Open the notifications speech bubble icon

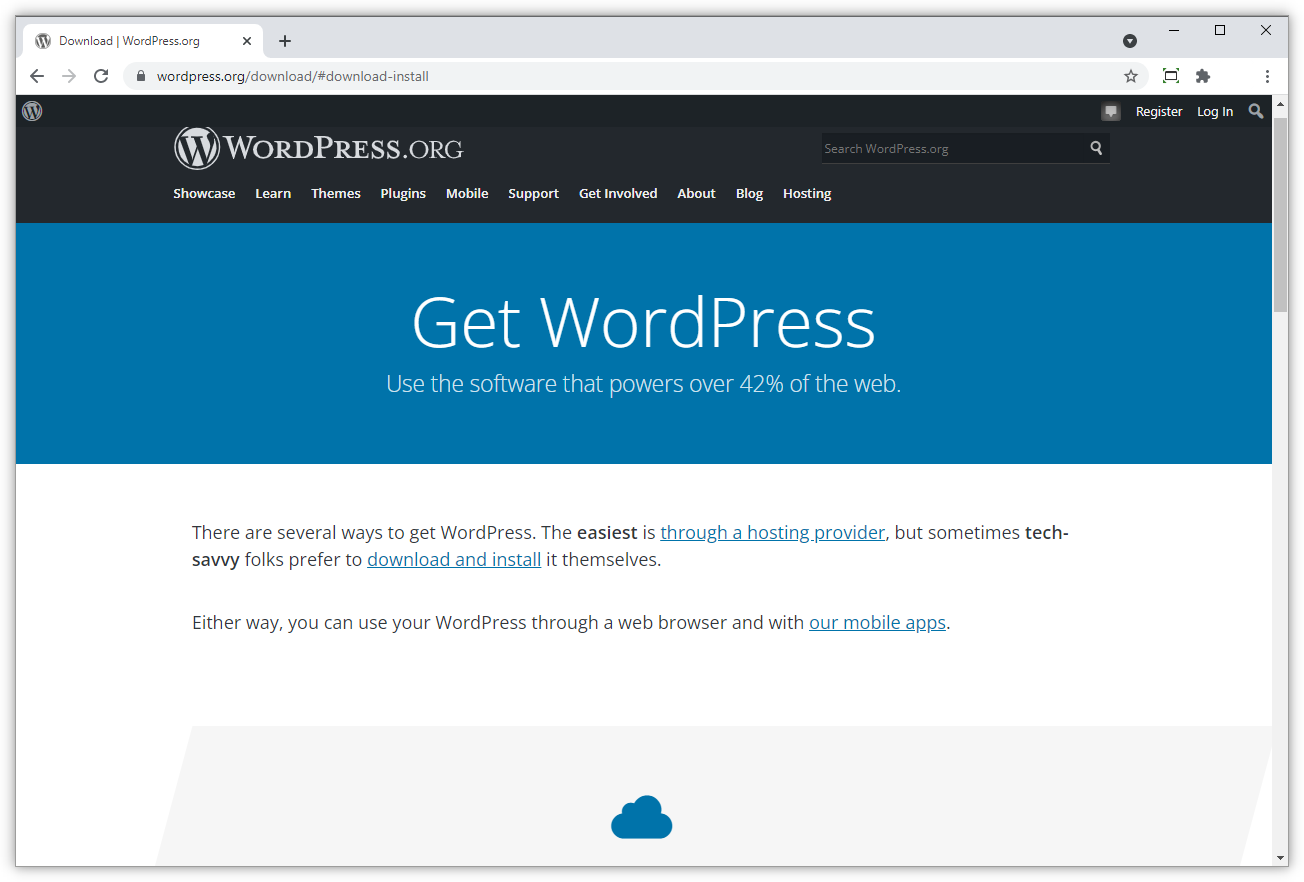point(1110,112)
